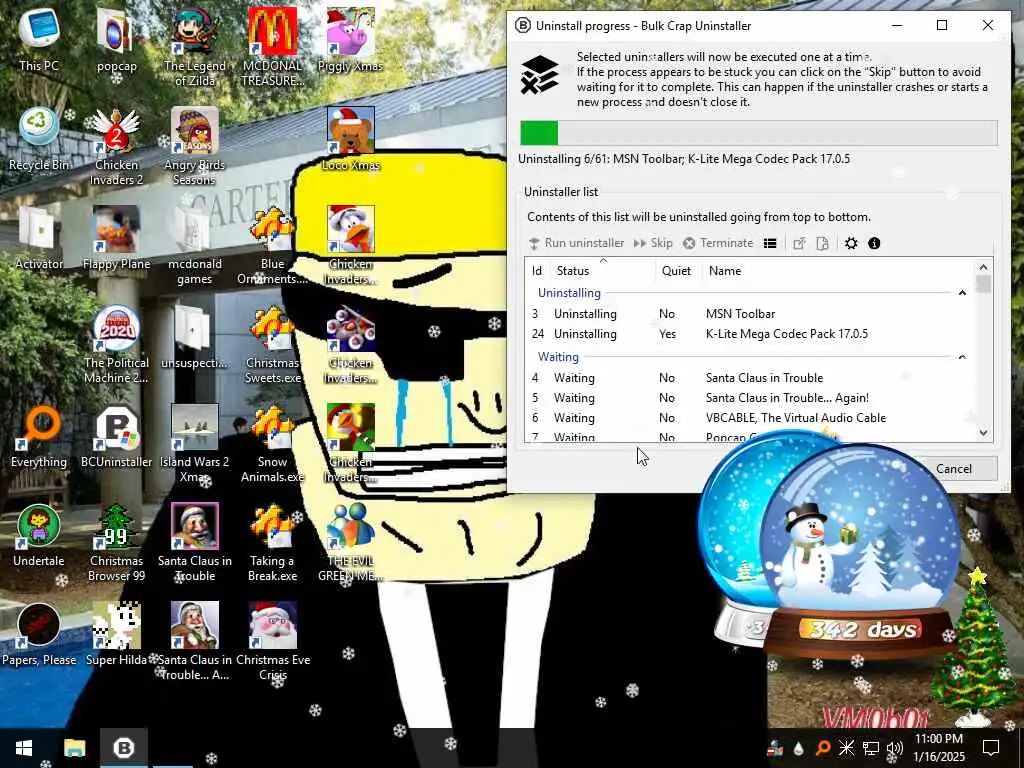Open Taking a Break.exe icon

(272, 543)
